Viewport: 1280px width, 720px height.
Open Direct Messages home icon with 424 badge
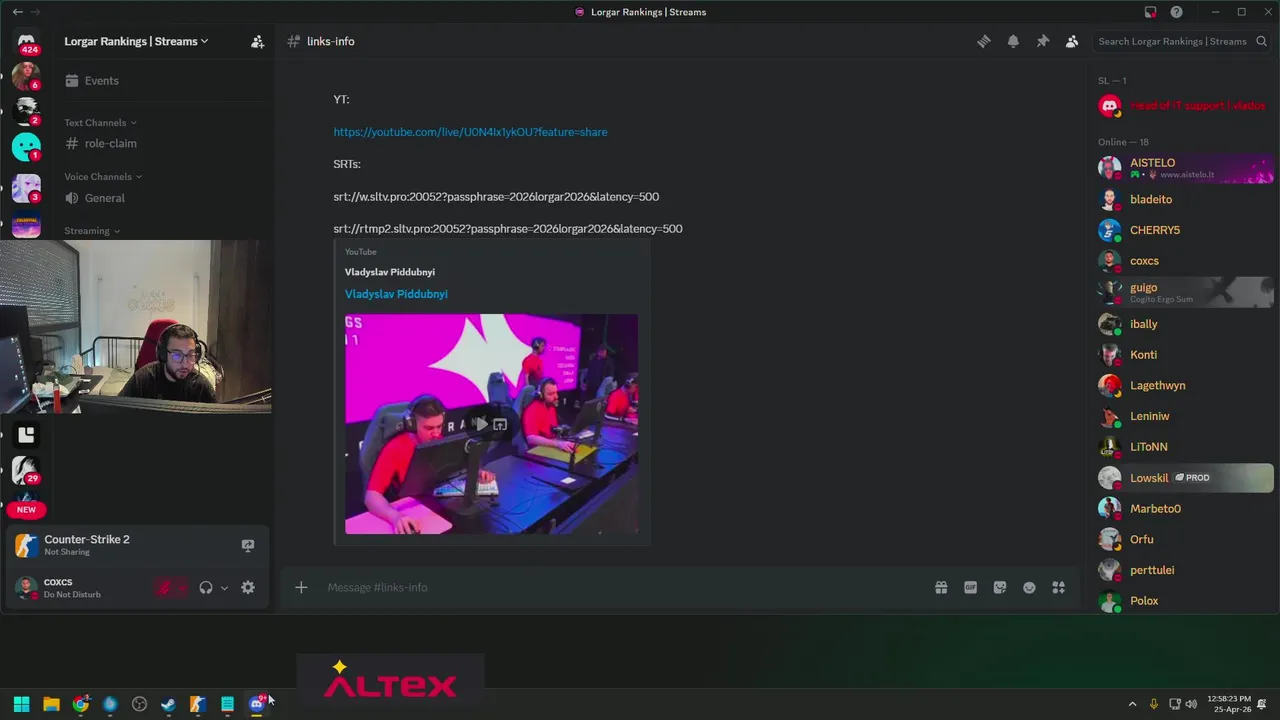click(26, 43)
